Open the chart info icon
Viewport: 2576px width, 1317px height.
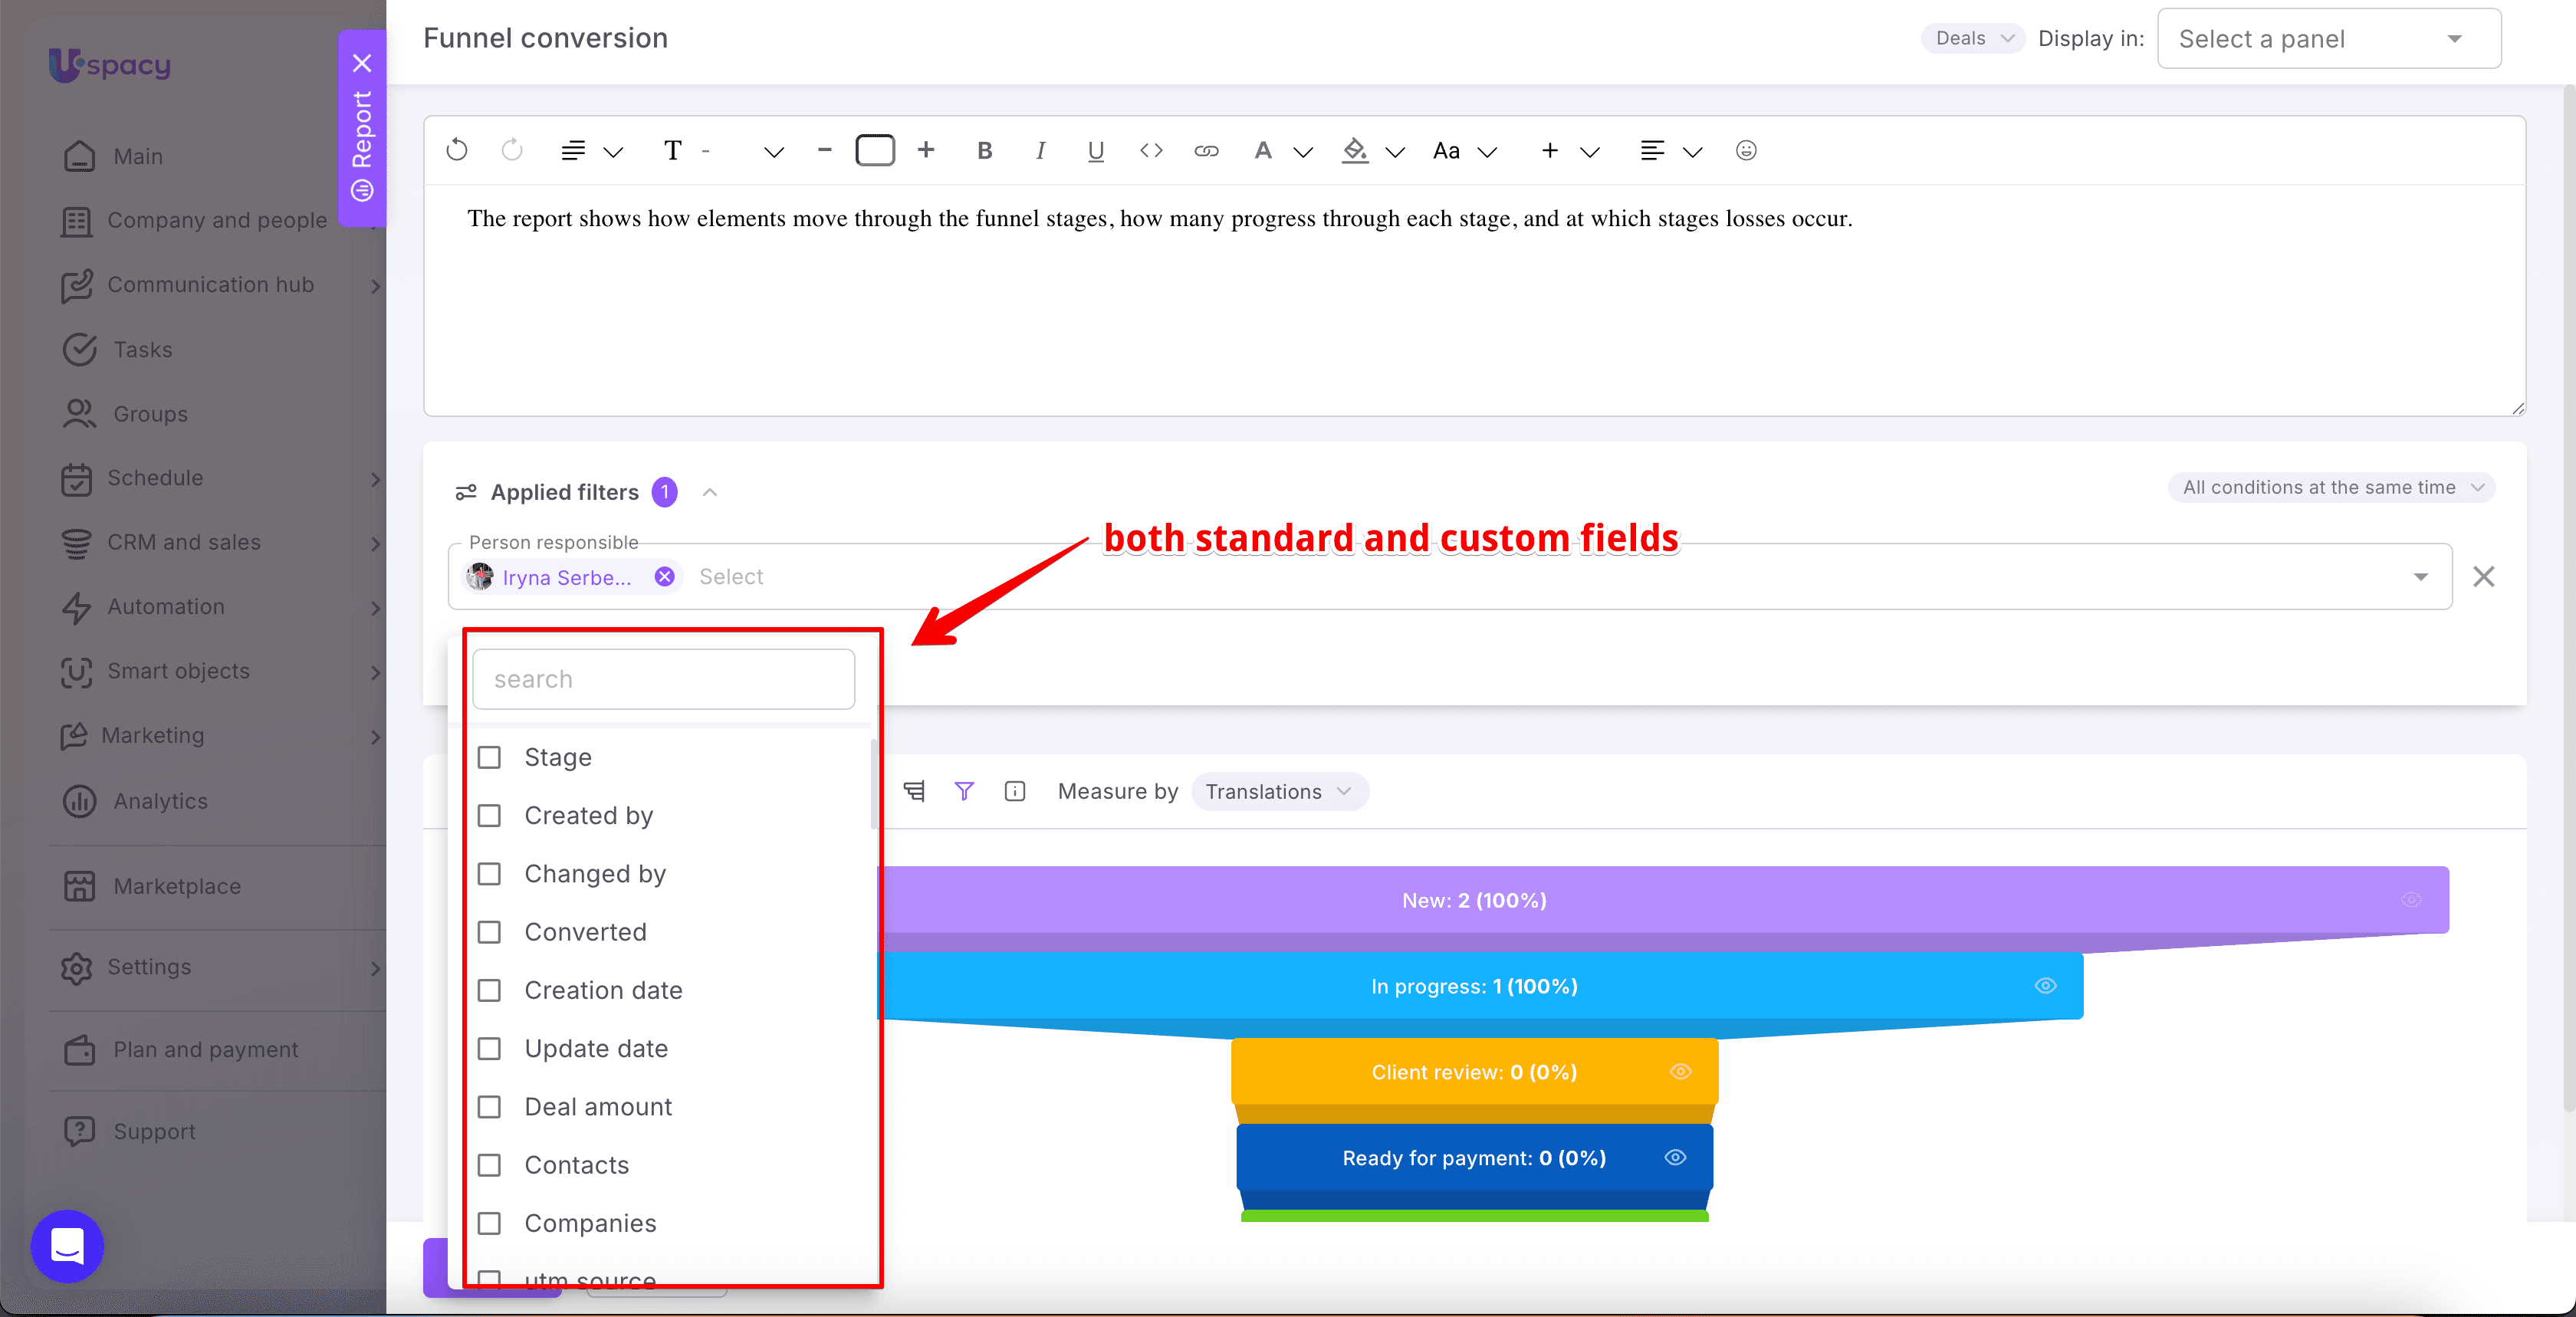pos(1015,791)
